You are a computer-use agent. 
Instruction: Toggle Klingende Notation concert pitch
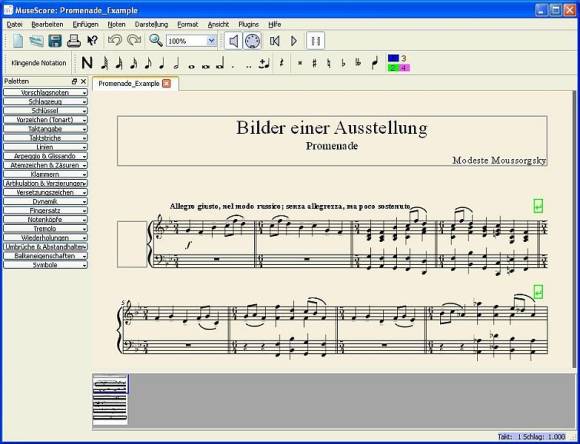39,63
